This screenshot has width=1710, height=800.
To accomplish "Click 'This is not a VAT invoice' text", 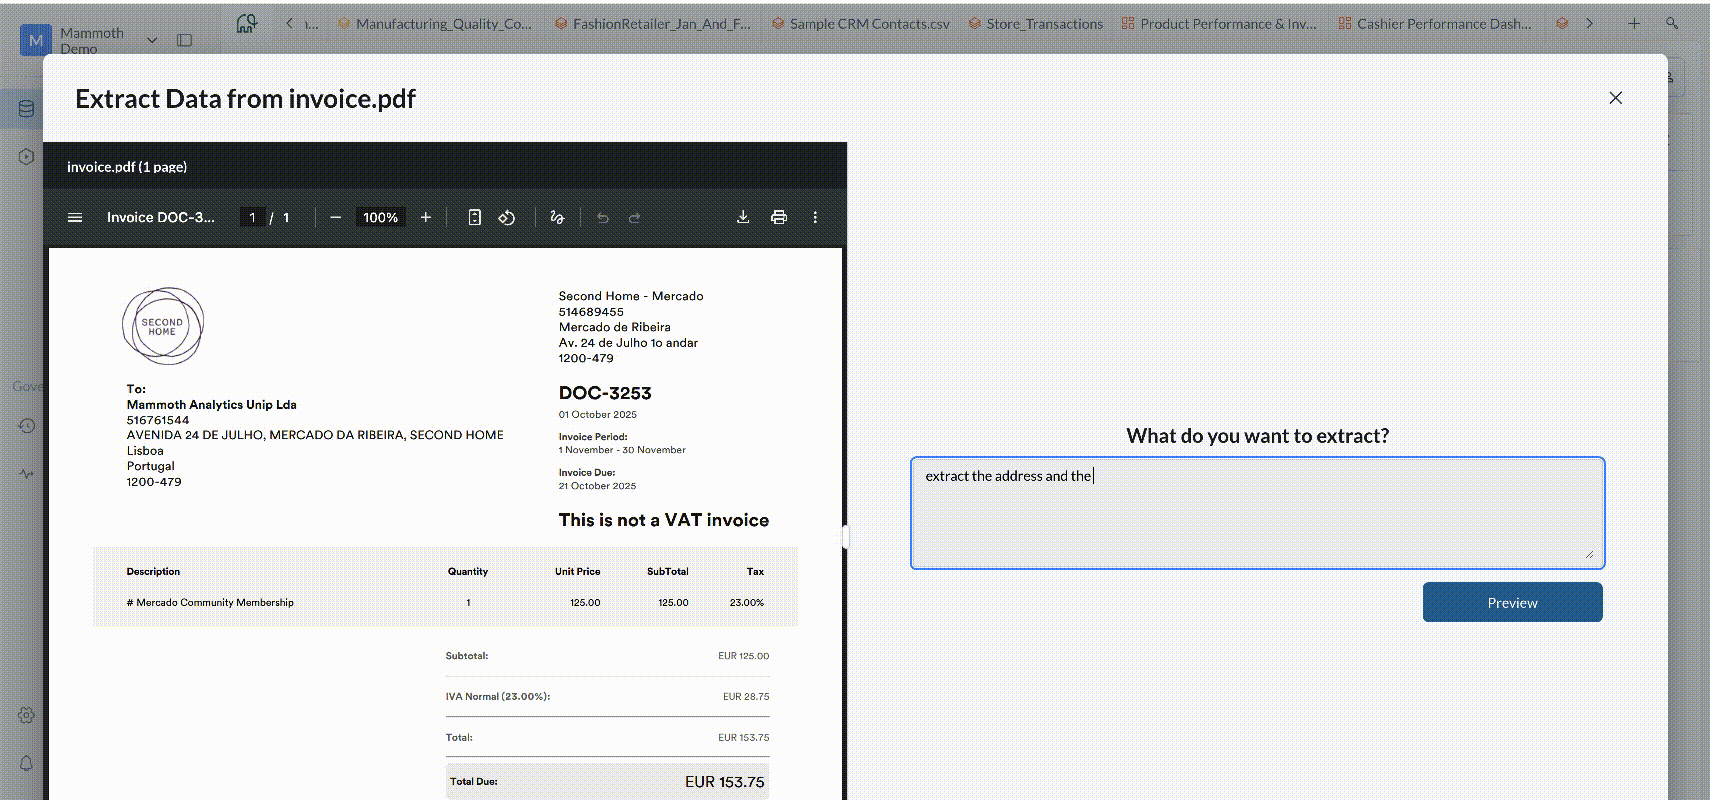I will (x=664, y=520).
